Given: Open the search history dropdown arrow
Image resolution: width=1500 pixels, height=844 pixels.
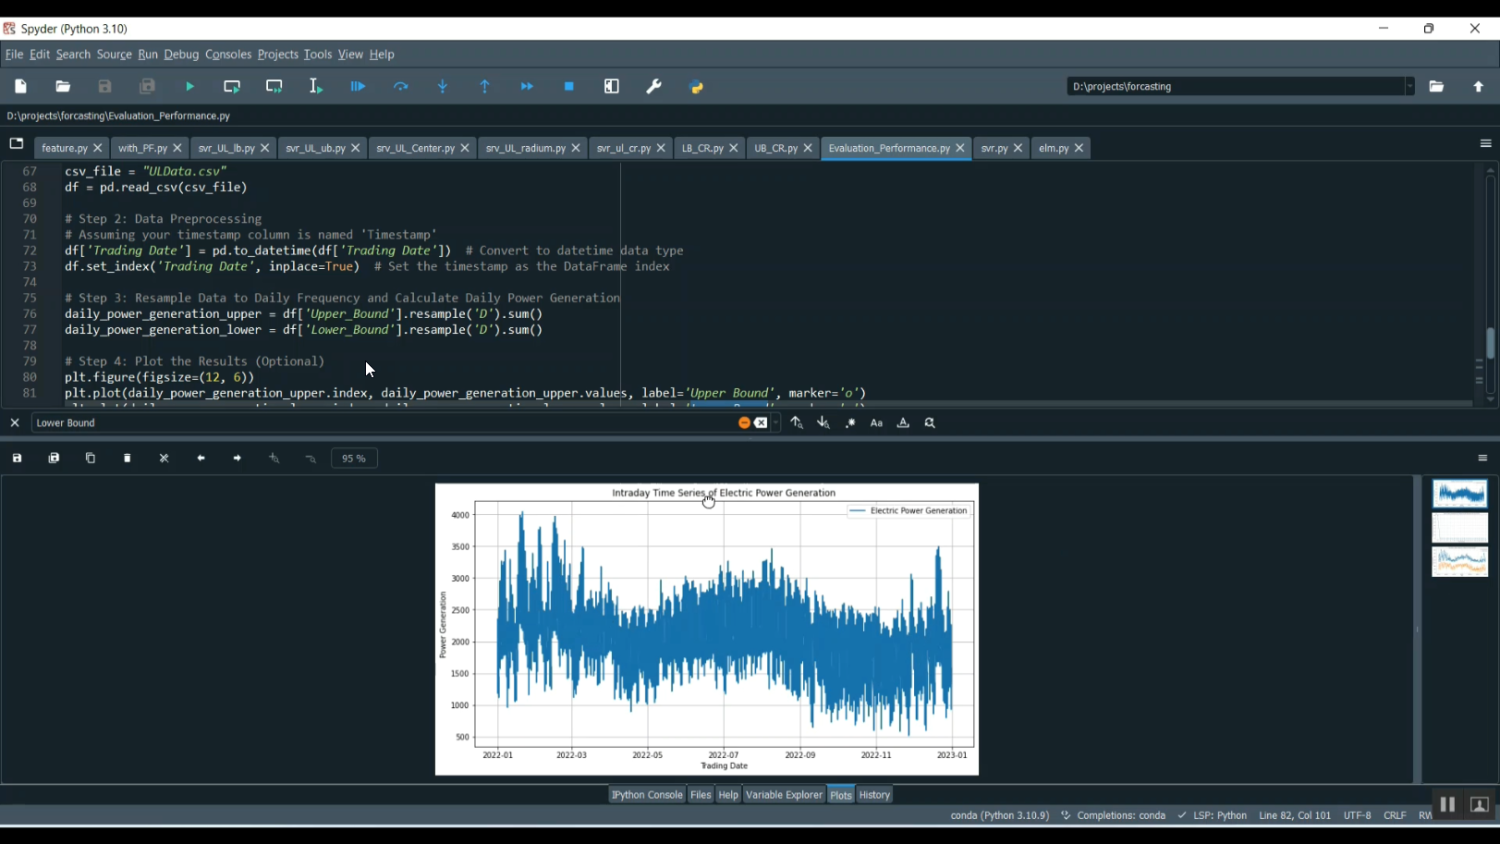Looking at the screenshot, I should (x=776, y=423).
